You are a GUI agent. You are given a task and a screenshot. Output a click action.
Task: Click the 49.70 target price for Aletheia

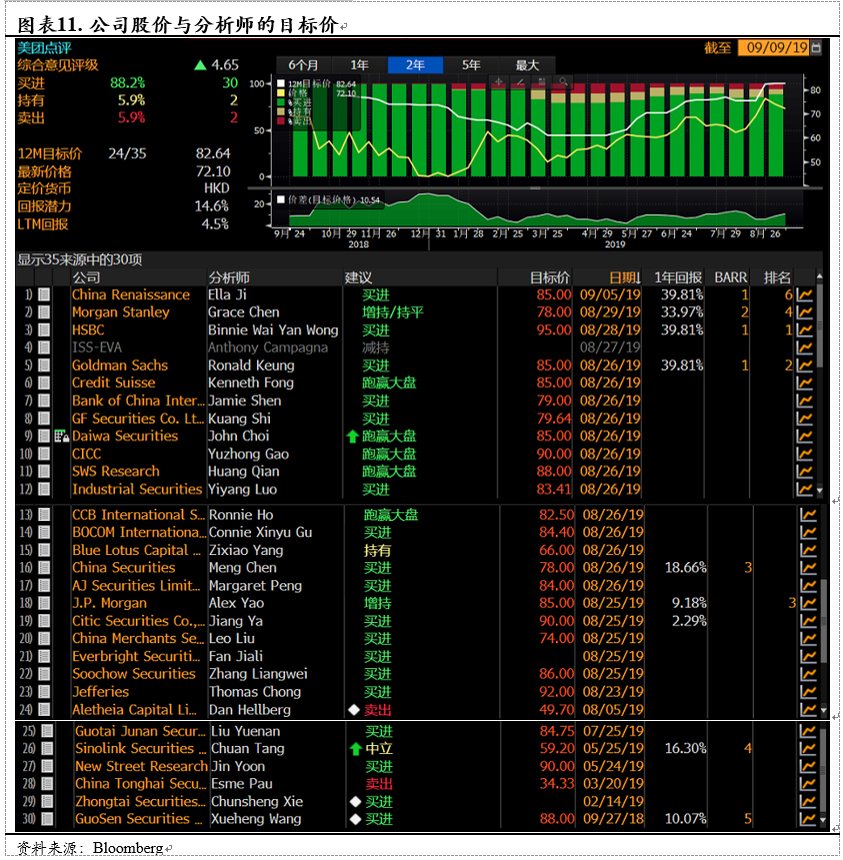pyautogui.click(x=557, y=710)
